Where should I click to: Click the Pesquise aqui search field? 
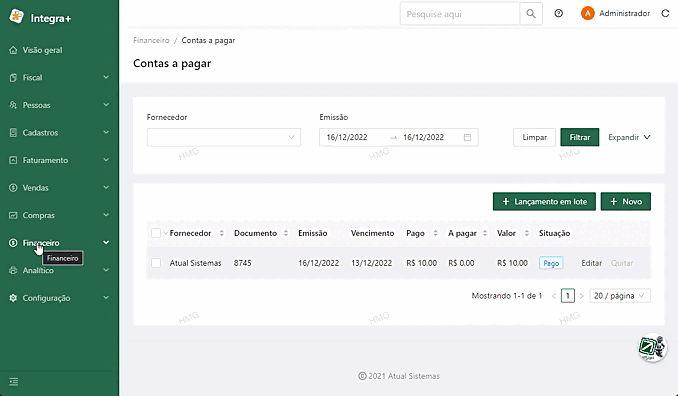pos(460,14)
